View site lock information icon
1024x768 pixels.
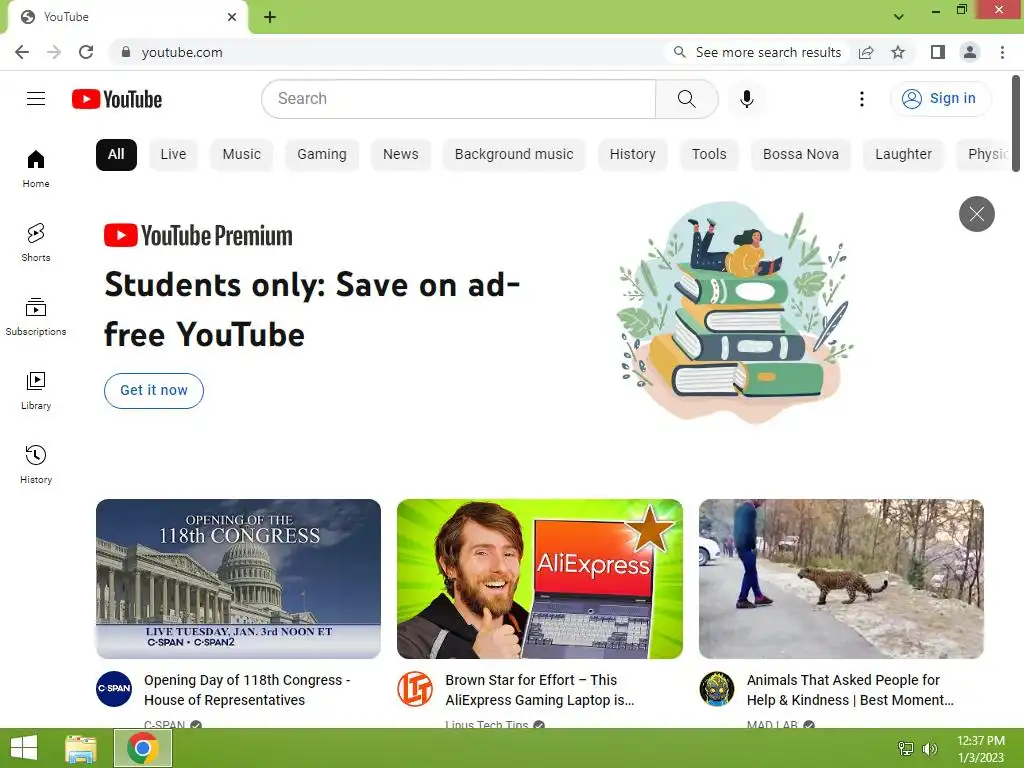click(126, 52)
